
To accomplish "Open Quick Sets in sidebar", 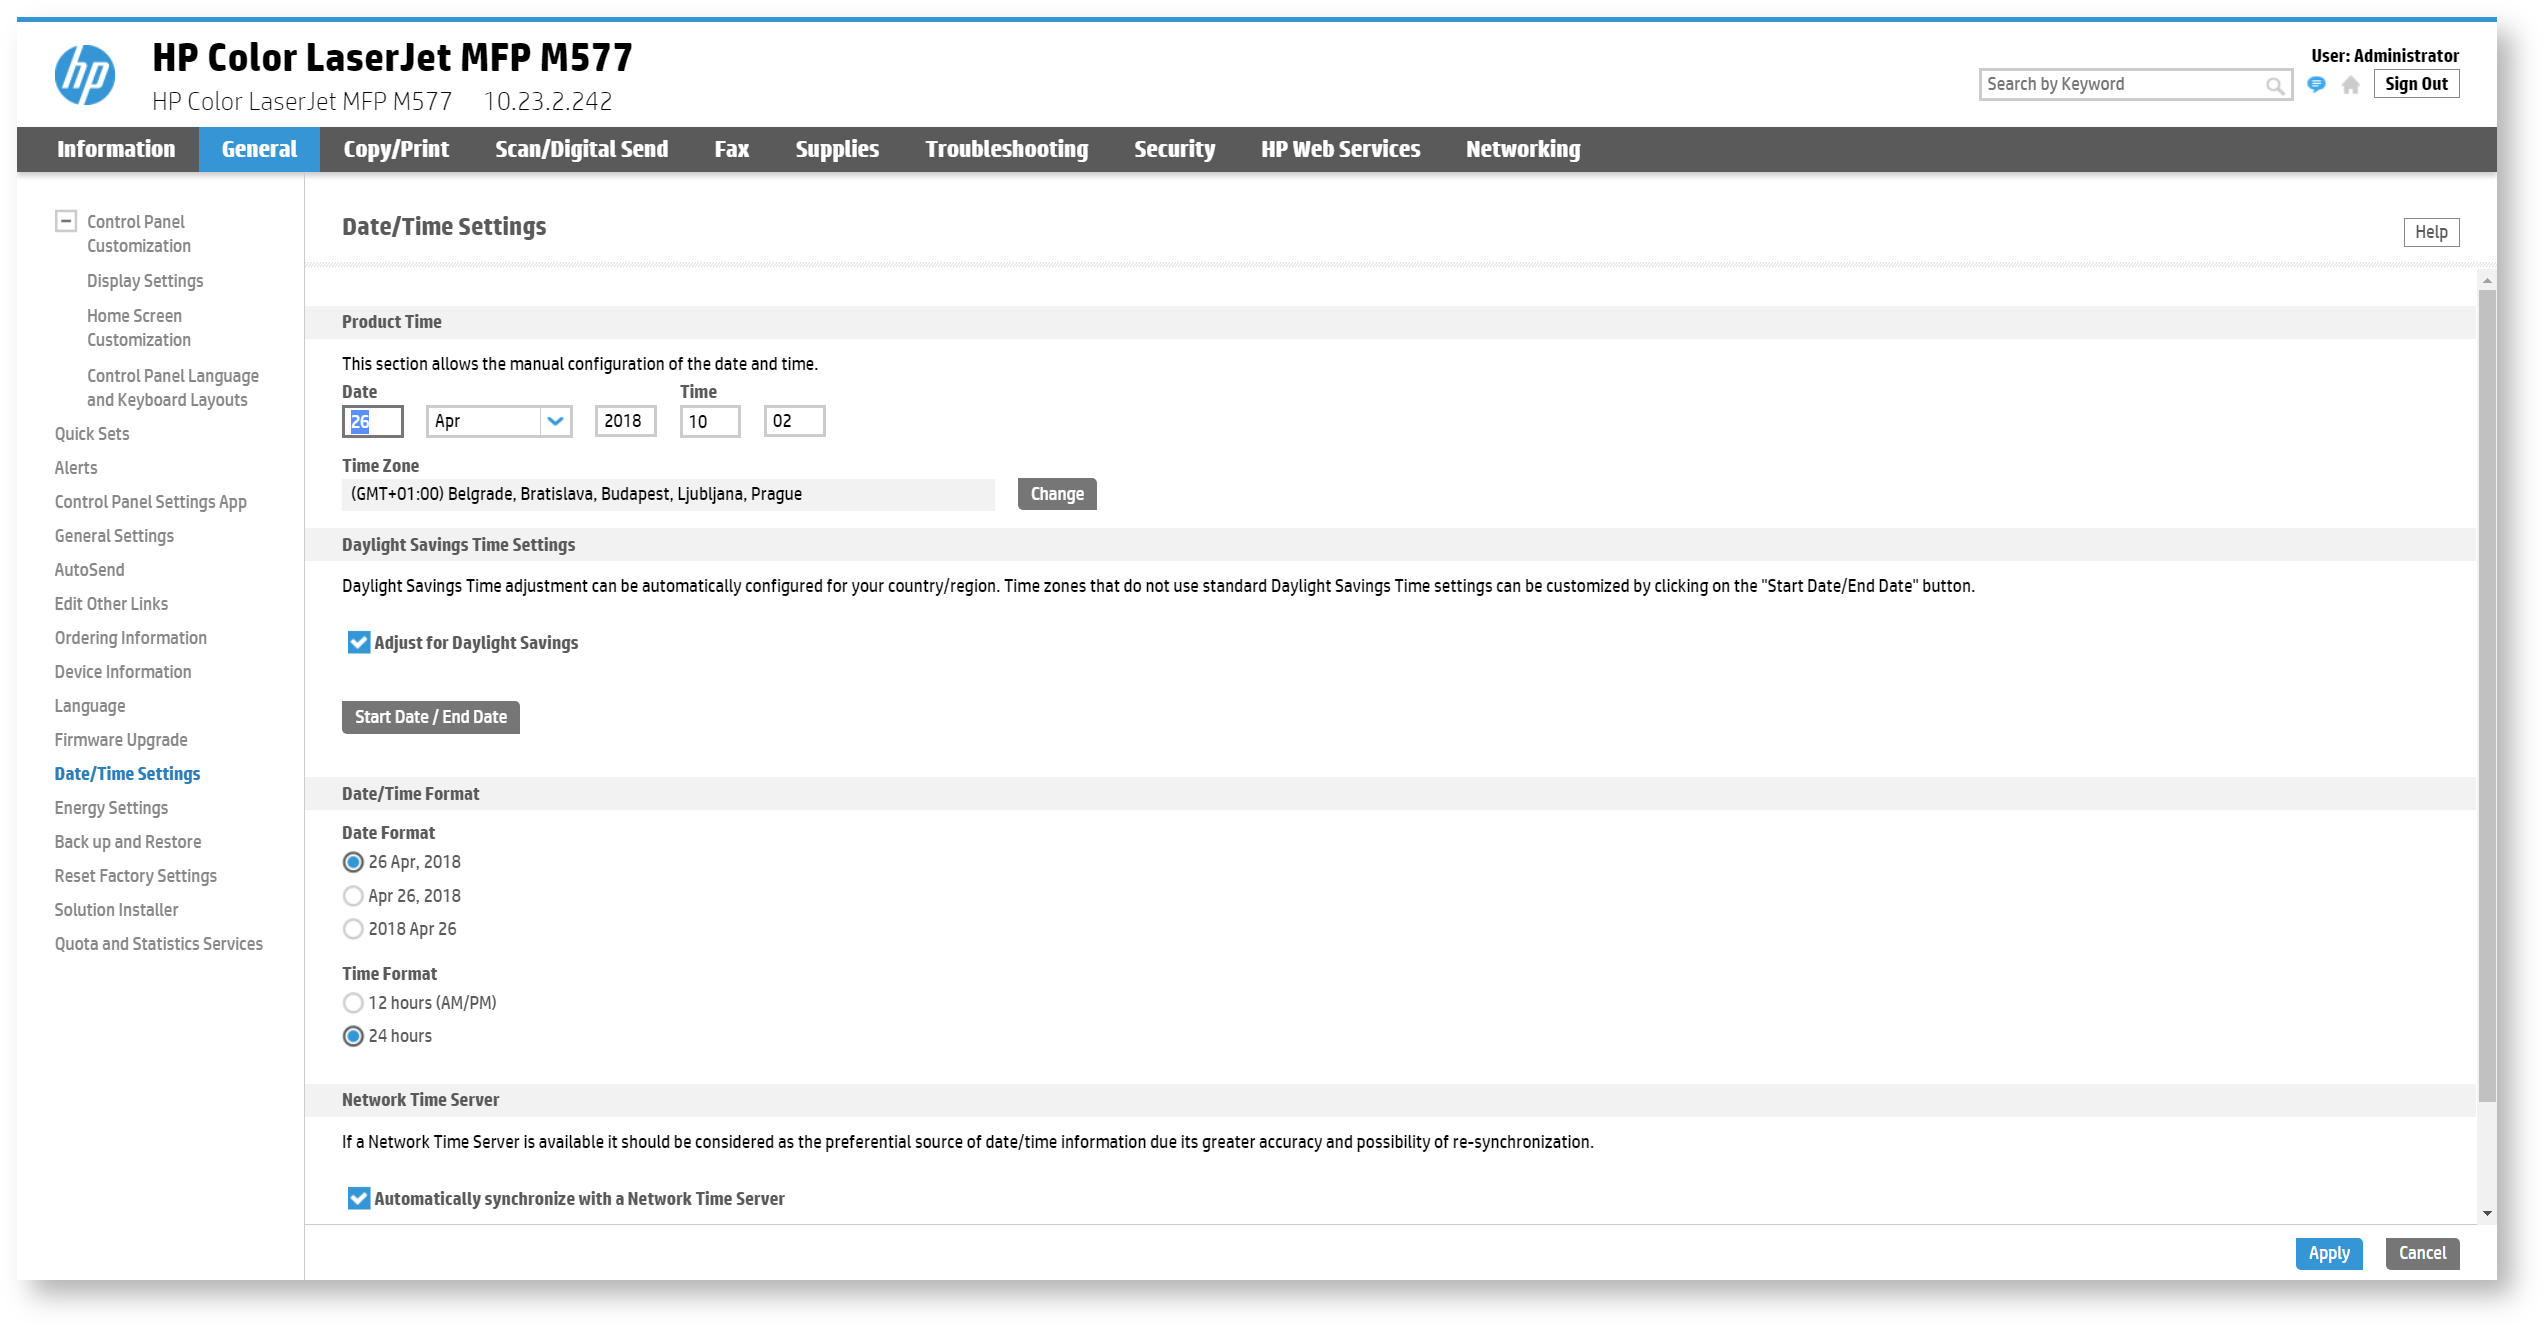I will tap(92, 434).
